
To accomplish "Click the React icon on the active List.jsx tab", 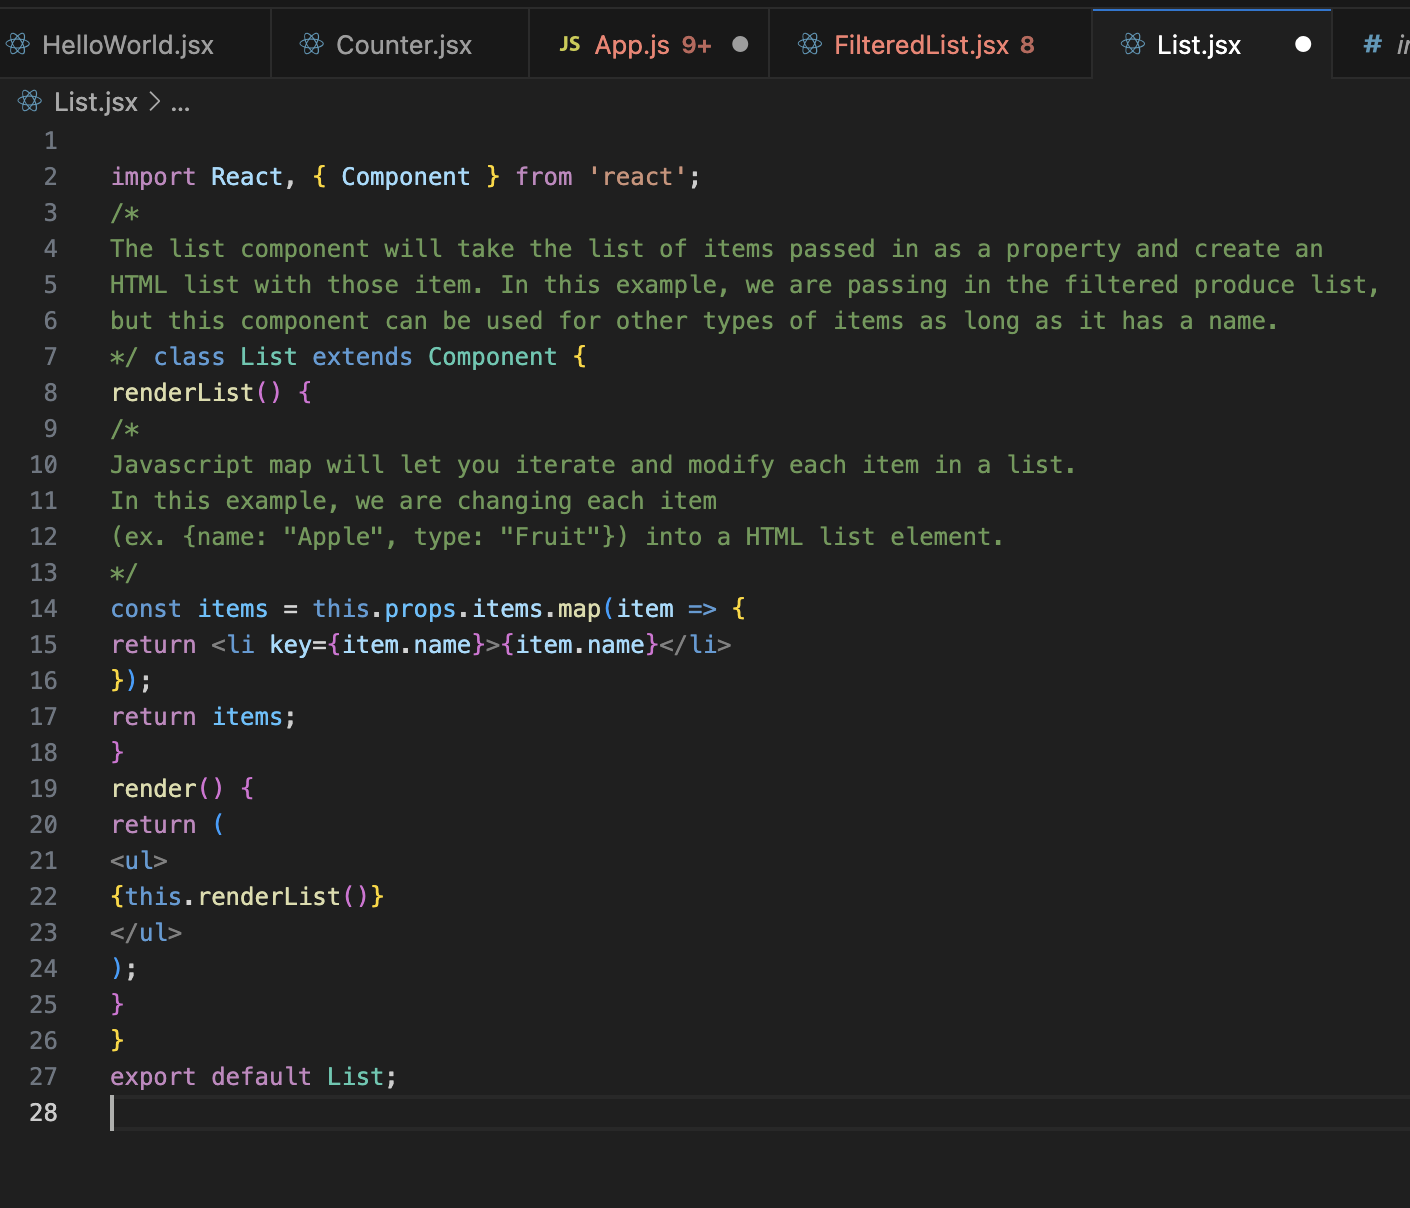I will 1133,44.
